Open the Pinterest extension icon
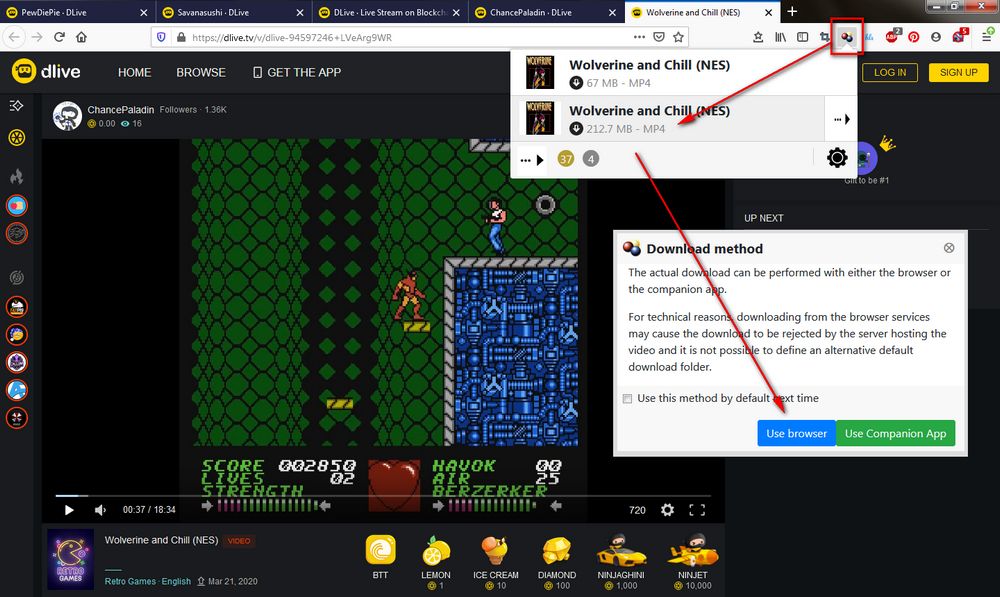1000x597 pixels. [x=913, y=37]
